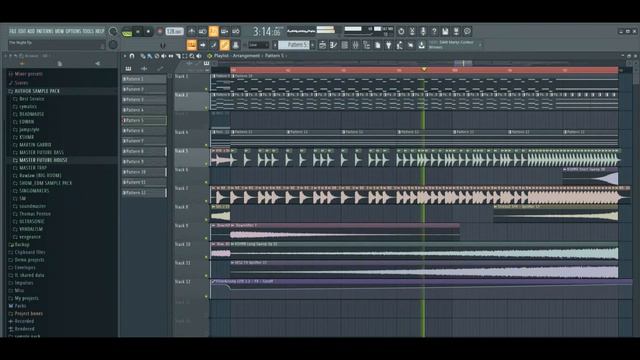Select Pattern 8 in the picker
Screen dimensions: 640x360
(x=144, y=151)
